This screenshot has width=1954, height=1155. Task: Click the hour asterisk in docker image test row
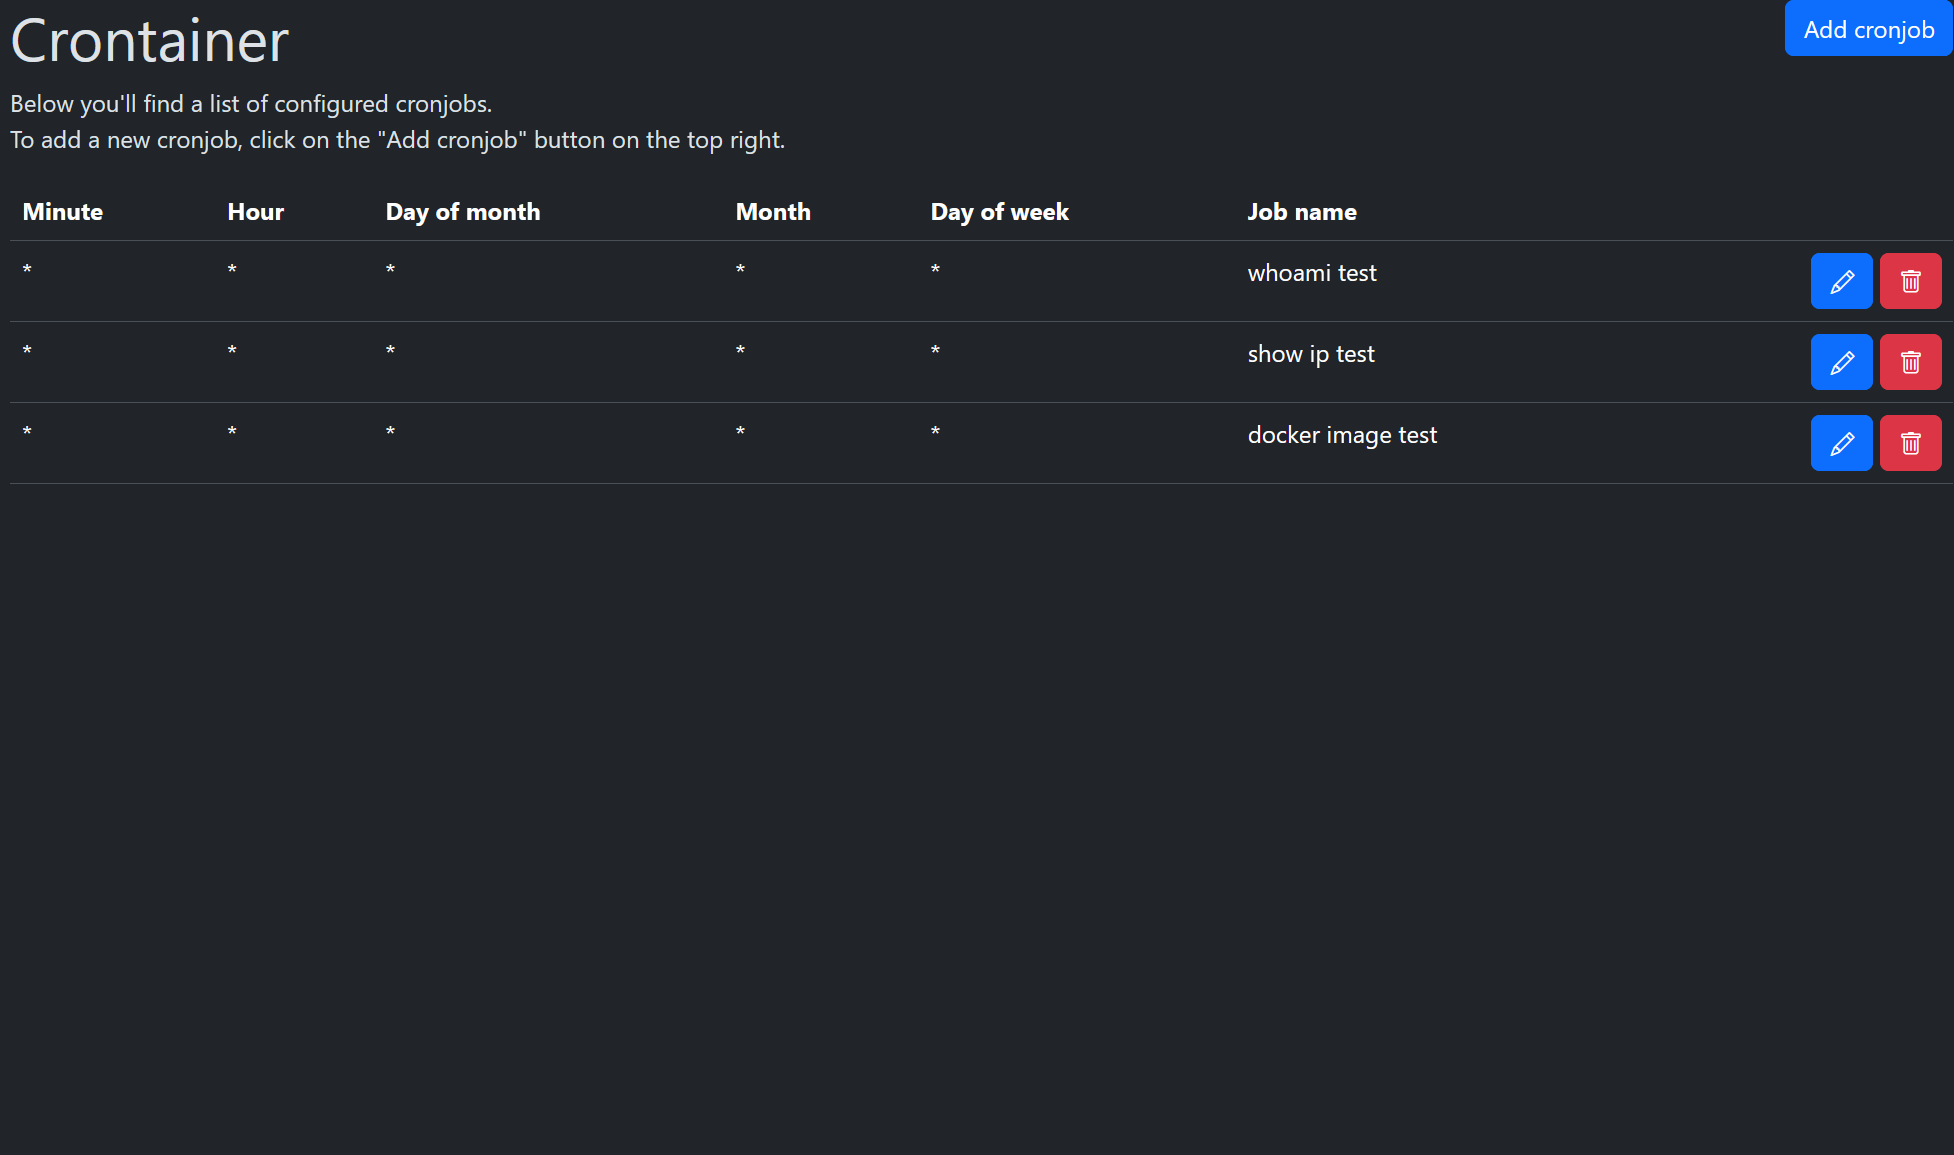click(x=232, y=432)
